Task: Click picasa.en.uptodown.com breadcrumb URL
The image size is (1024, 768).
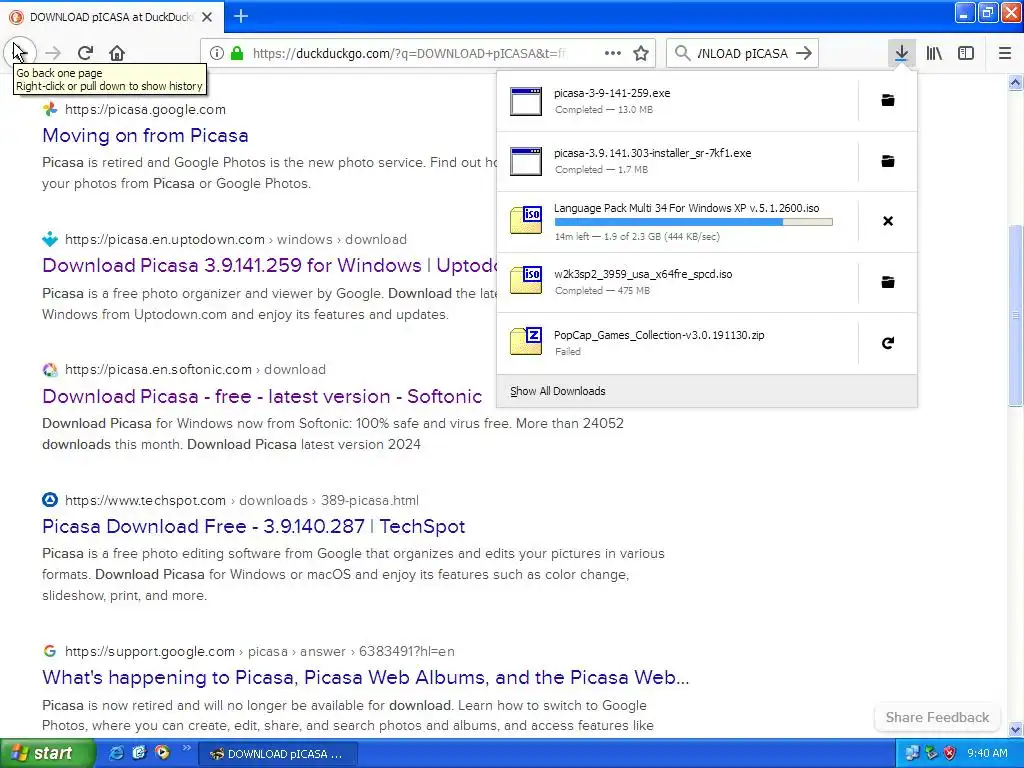Action: pos(236,239)
